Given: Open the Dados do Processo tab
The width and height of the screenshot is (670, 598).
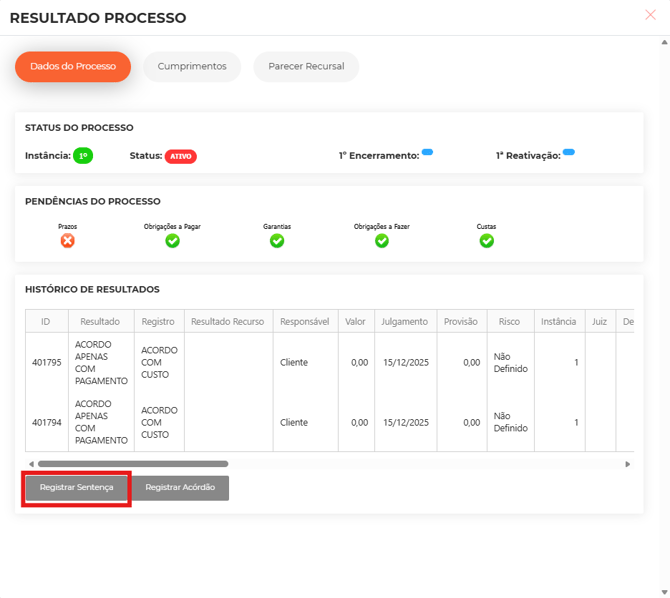Looking at the screenshot, I should [73, 67].
